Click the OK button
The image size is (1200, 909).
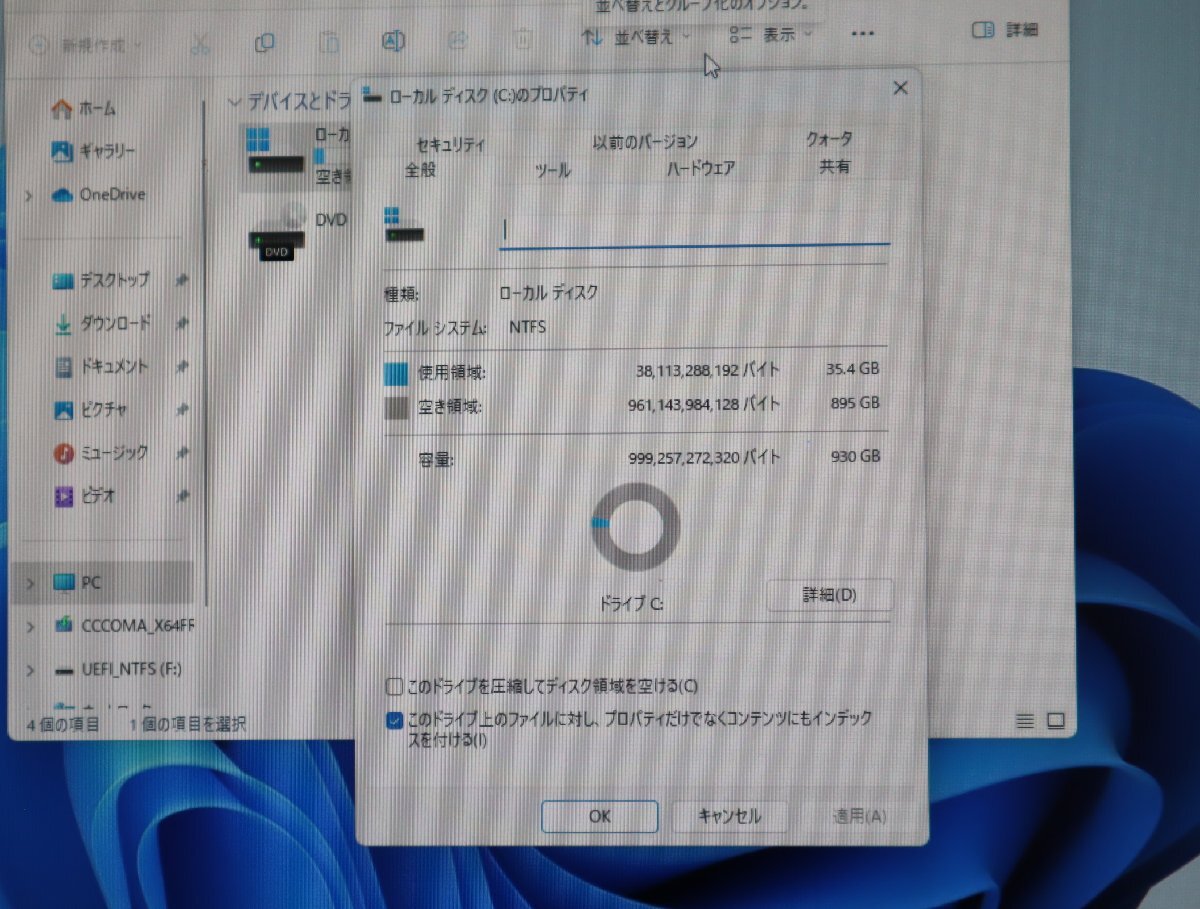[x=599, y=816]
